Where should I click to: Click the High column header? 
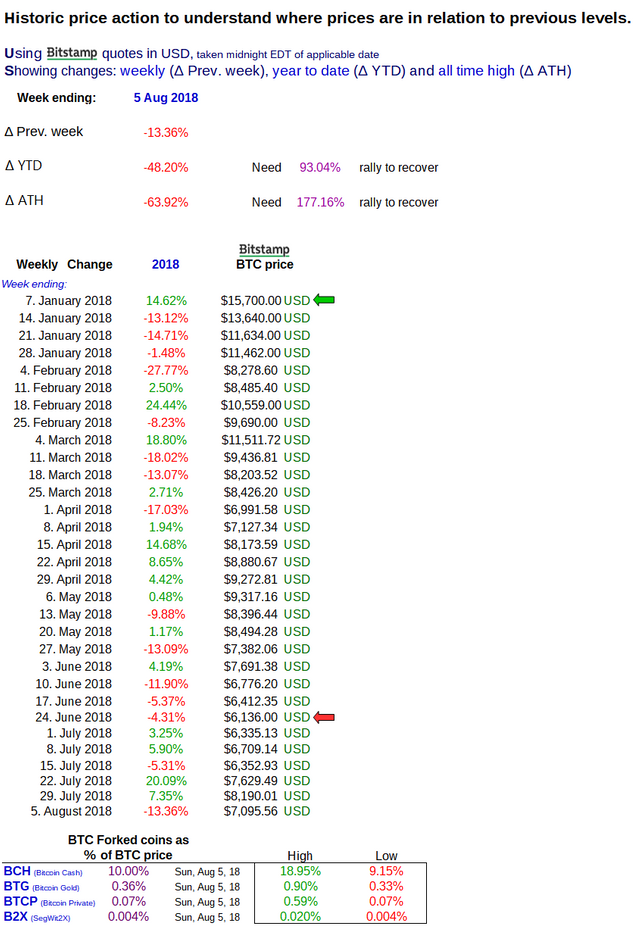point(300,856)
